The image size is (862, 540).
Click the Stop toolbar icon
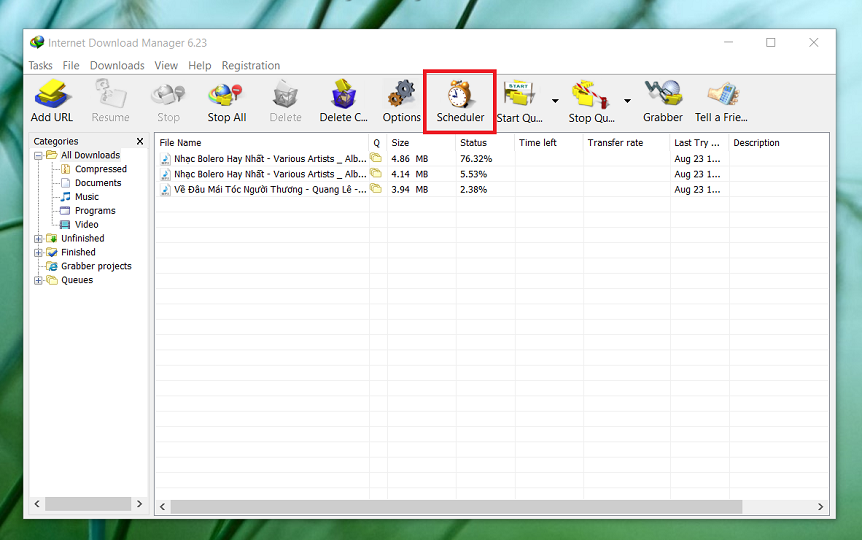click(168, 95)
